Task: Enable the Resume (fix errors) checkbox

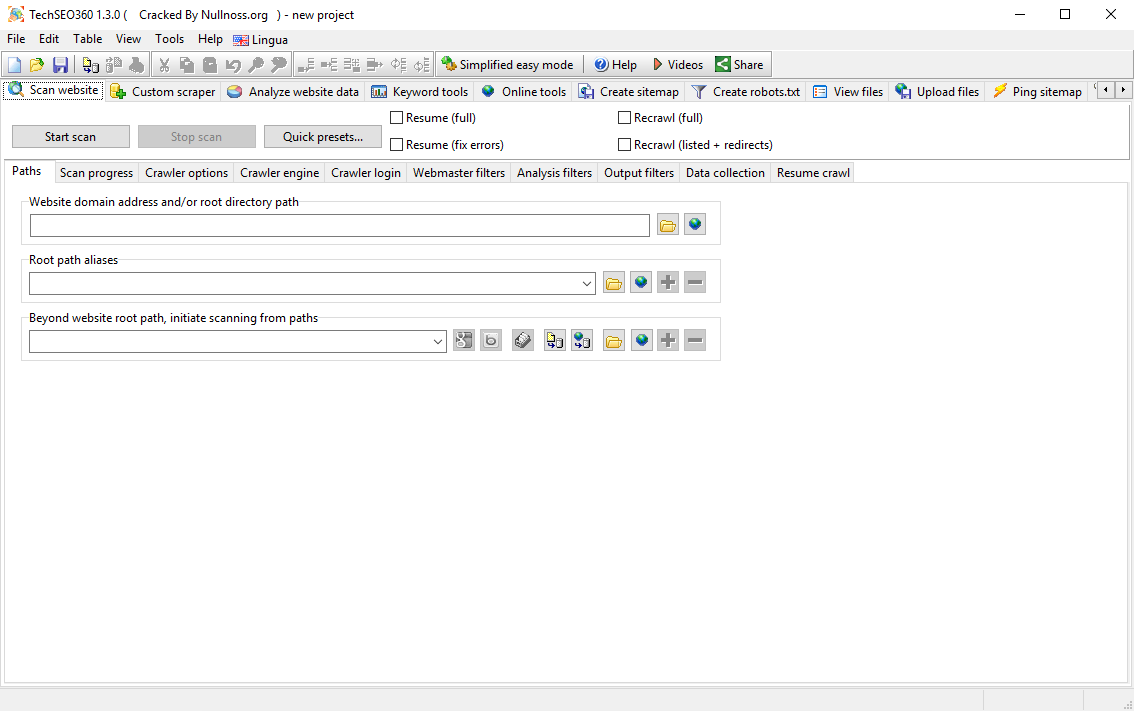Action: point(396,145)
